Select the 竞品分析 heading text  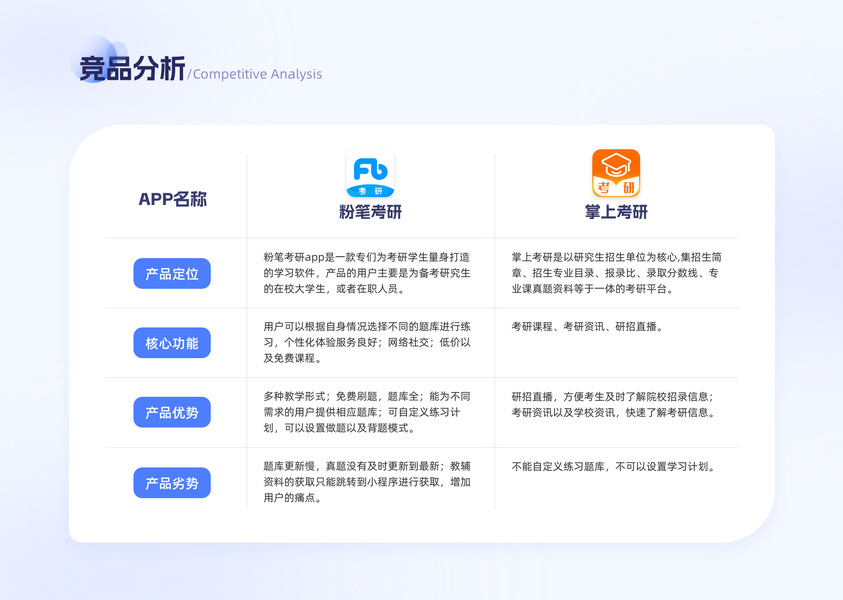coord(132,69)
